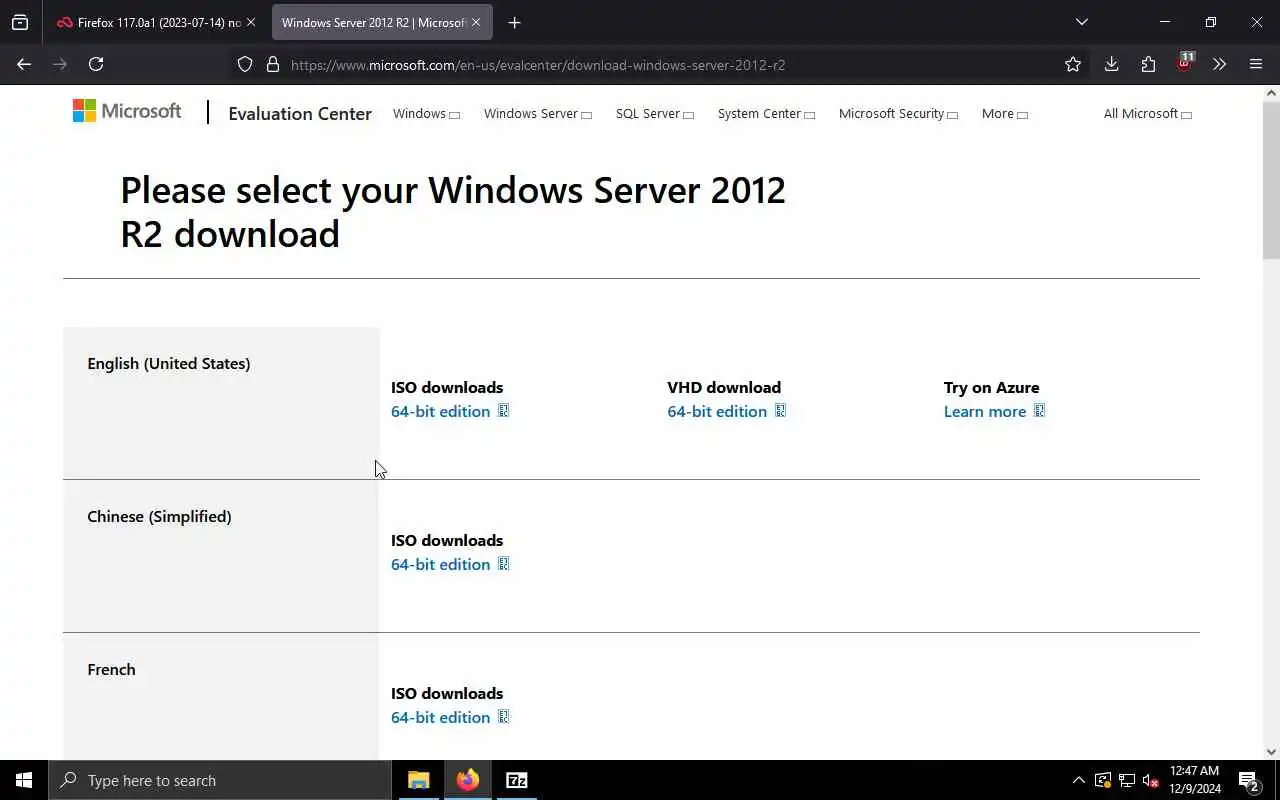1280x800 pixels.
Task: Expand the Windows Server menu
Action: [538, 114]
